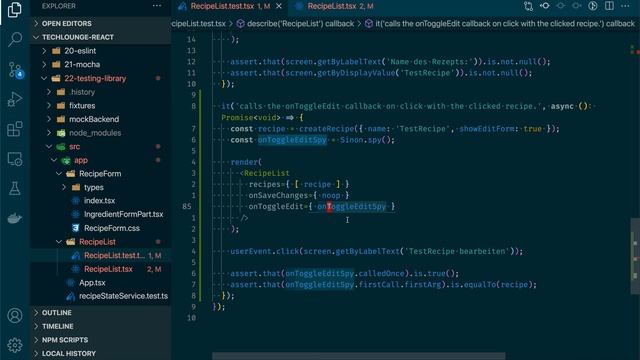Open Explorer views and more actions menu

pyautogui.click(x=157, y=6)
